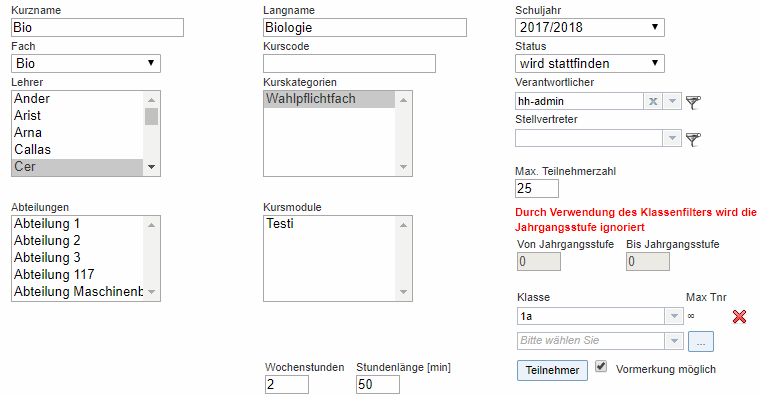Select Cer in Lehrer list
Screen dimensions: 759x397
point(77,167)
